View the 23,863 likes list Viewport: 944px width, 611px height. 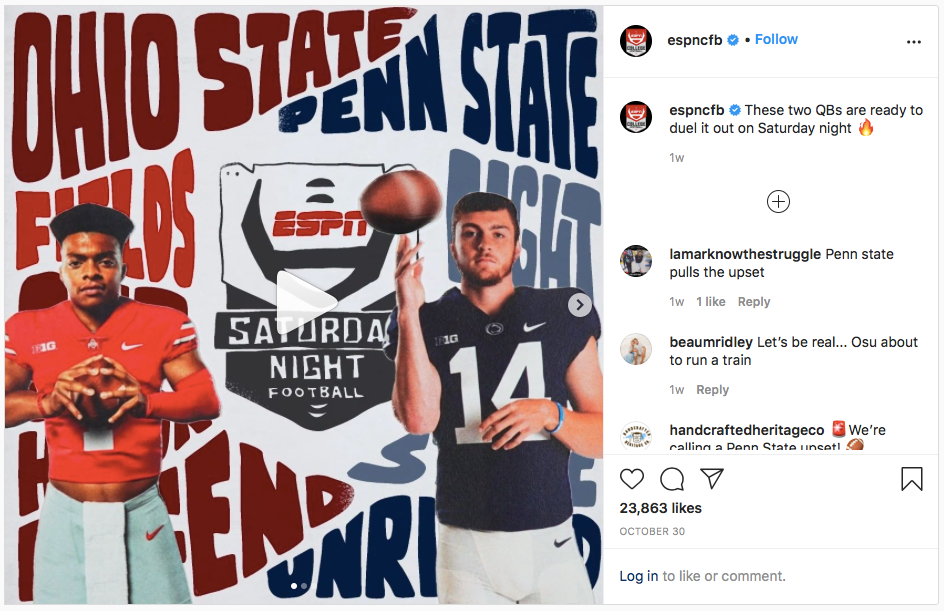pos(660,508)
